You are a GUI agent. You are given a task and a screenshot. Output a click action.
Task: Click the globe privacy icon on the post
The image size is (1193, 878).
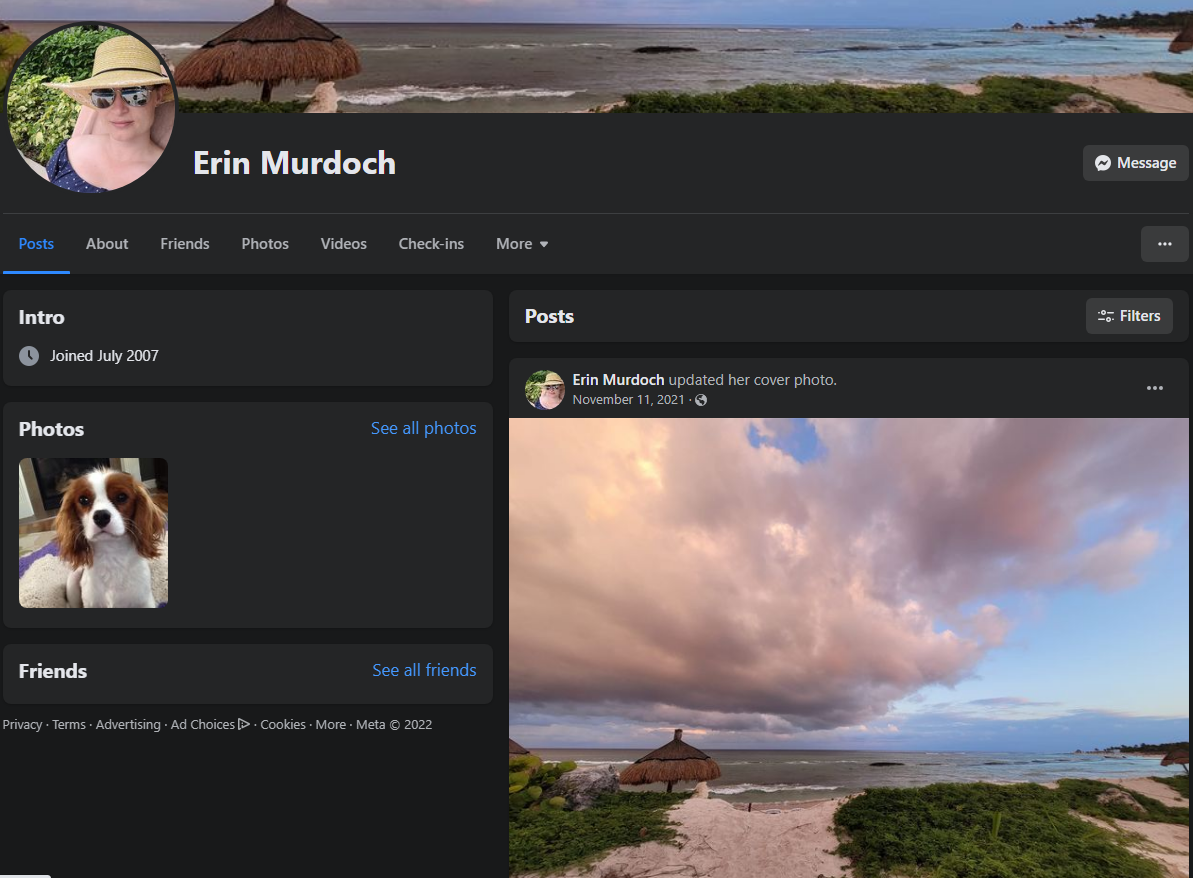pyautogui.click(x=700, y=400)
